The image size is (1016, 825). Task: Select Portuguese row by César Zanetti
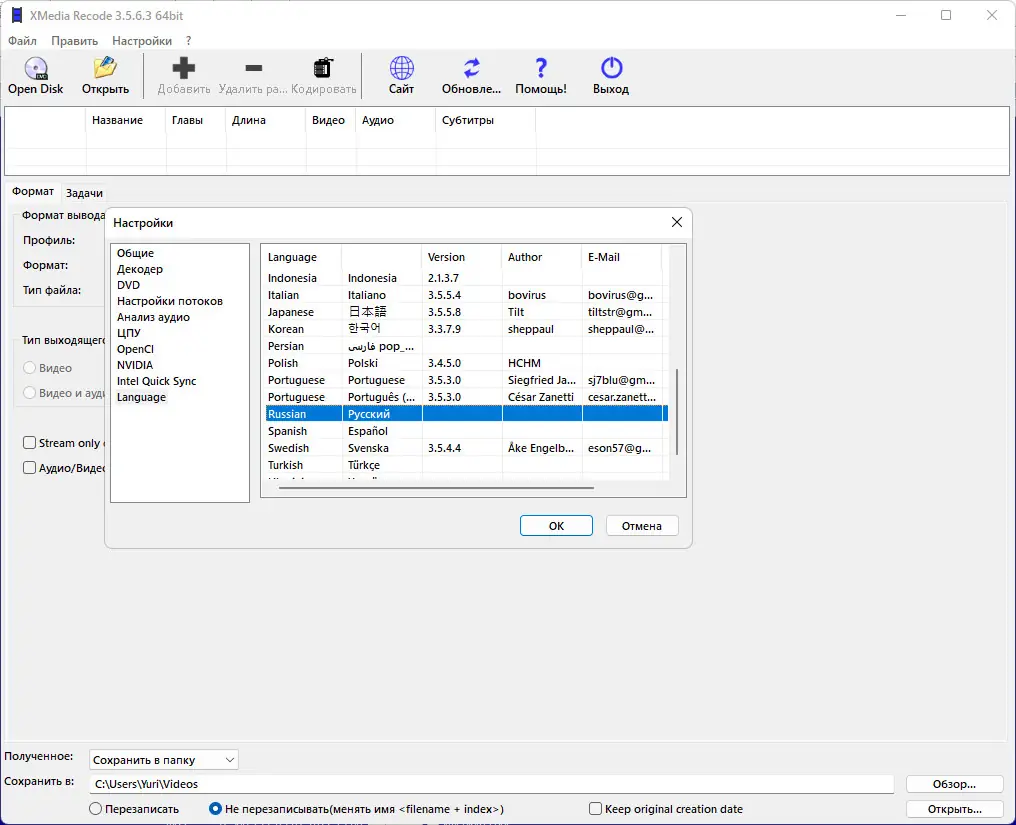pos(467,397)
